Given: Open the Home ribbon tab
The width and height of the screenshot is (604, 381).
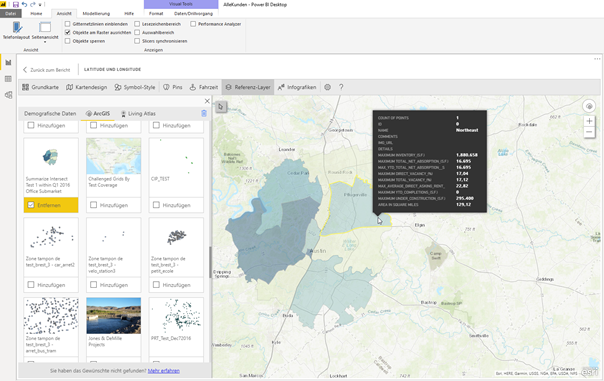Looking at the screenshot, I should coord(36,13).
